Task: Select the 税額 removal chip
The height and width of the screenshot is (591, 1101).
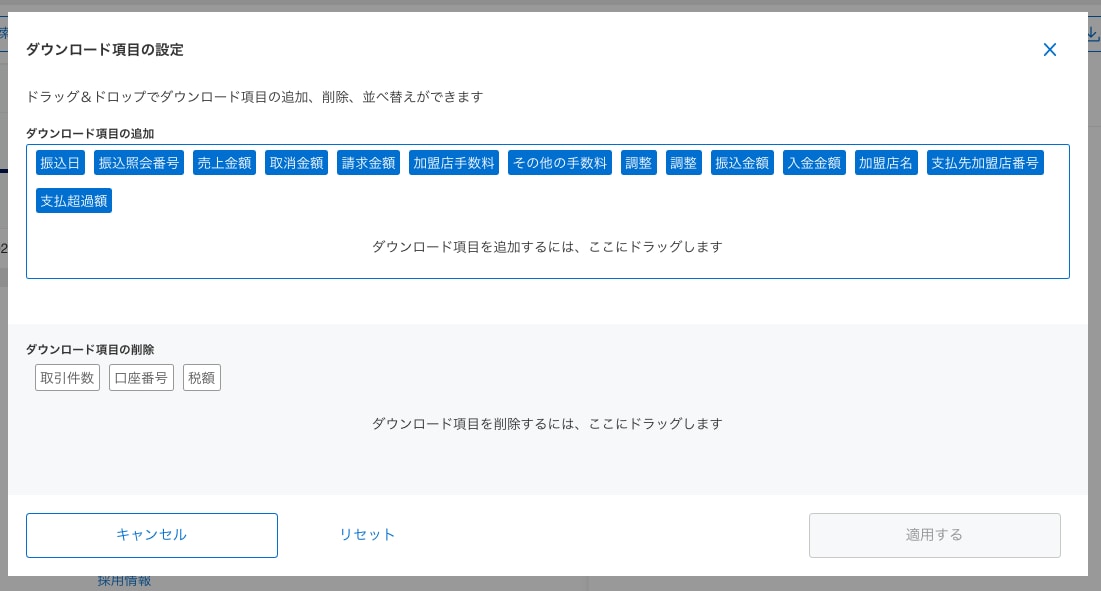Action: coord(202,377)
